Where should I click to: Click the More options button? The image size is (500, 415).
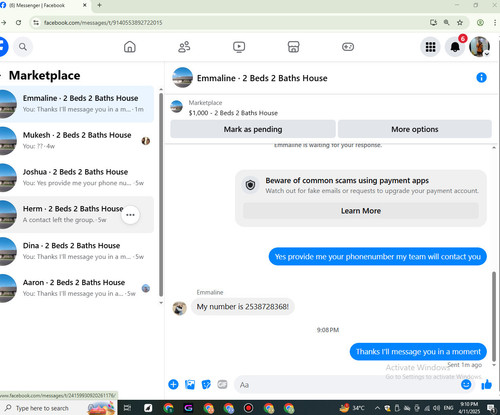tap(415, 129)
